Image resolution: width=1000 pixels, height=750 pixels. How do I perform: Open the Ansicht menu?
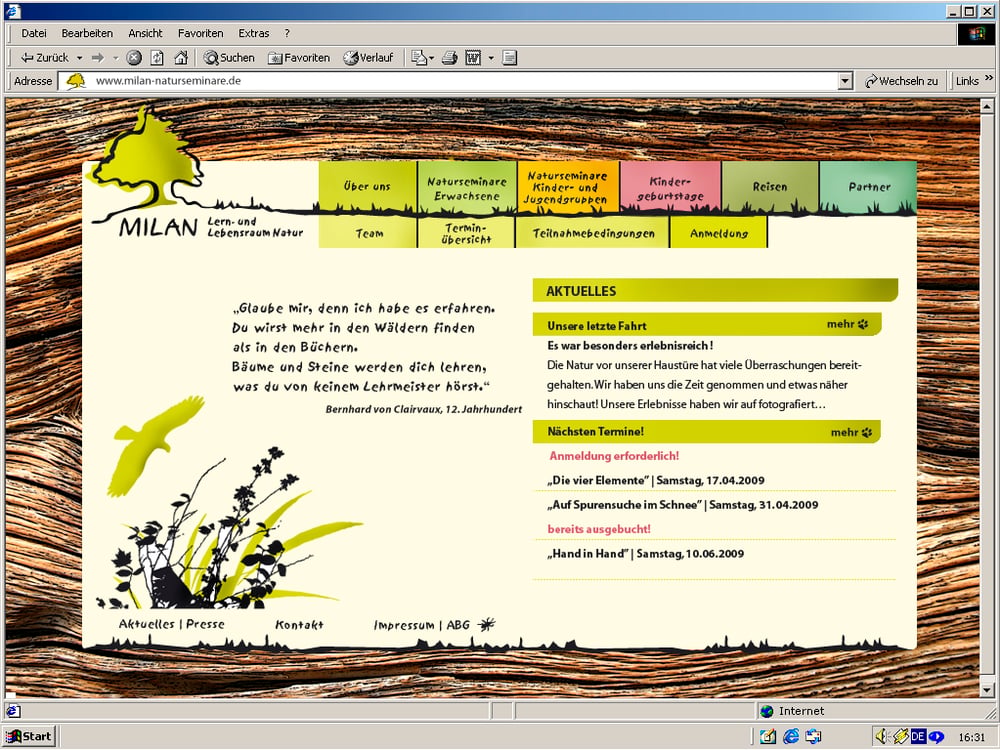145,33
